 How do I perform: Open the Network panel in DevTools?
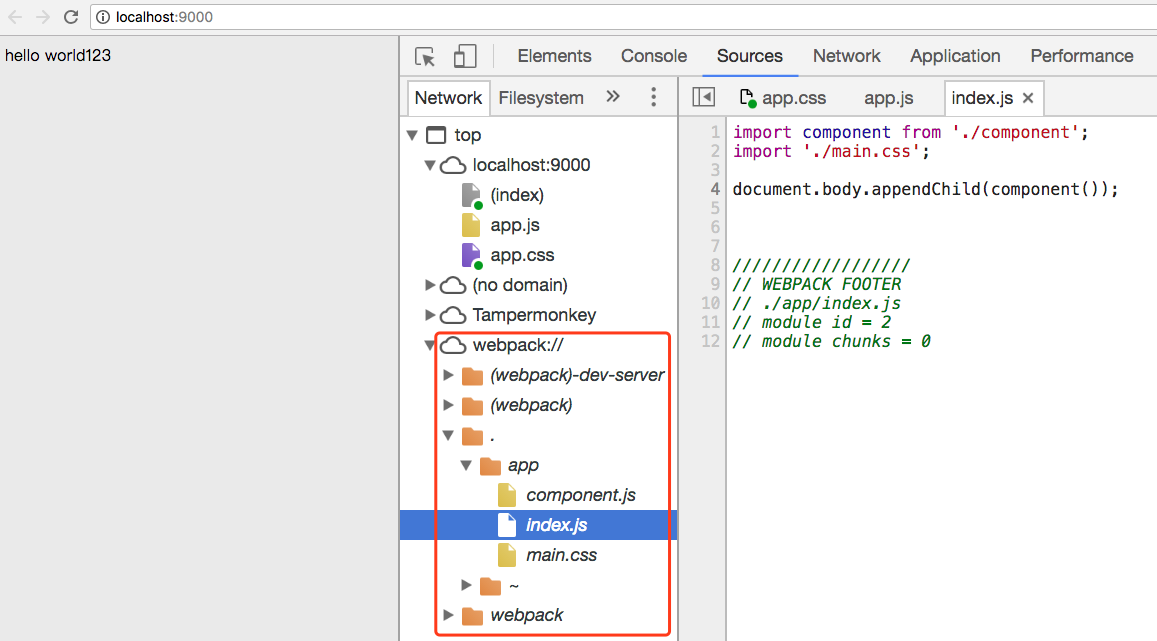[x=846, y=56]
